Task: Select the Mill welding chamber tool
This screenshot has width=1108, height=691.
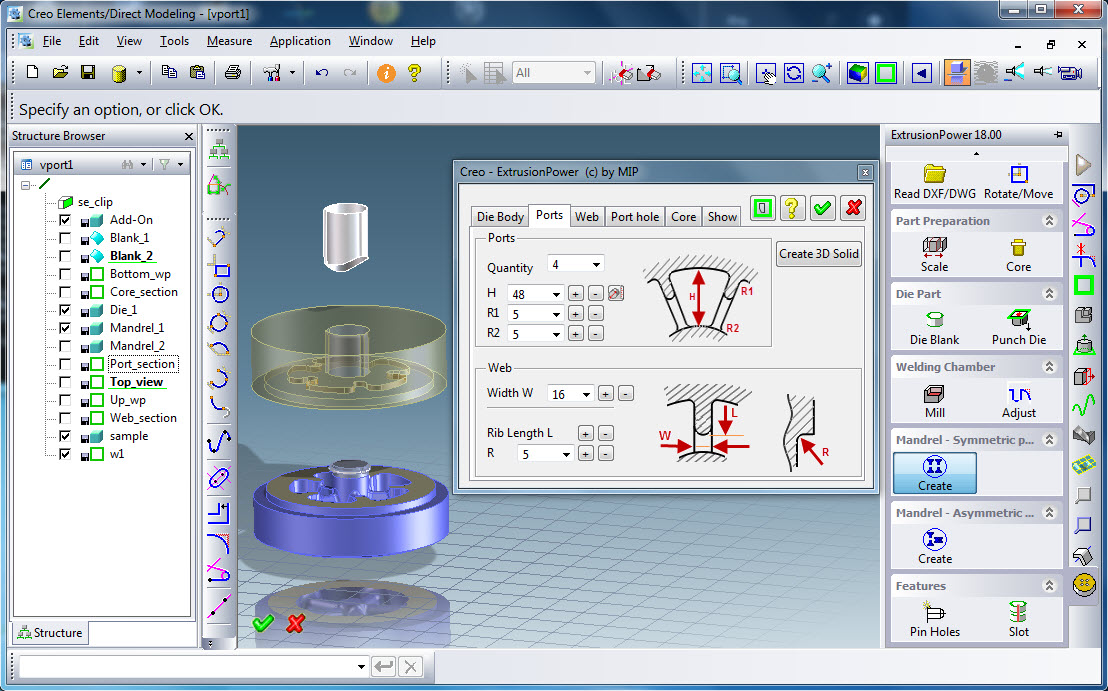Action: pyautogui.click(x=934, y=394)
